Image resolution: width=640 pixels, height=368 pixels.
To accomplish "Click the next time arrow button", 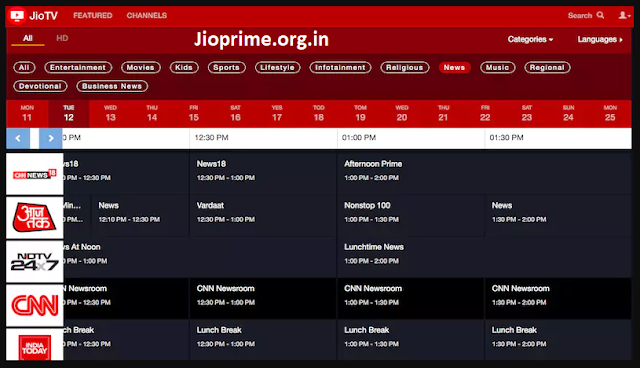I will [50, 138].
